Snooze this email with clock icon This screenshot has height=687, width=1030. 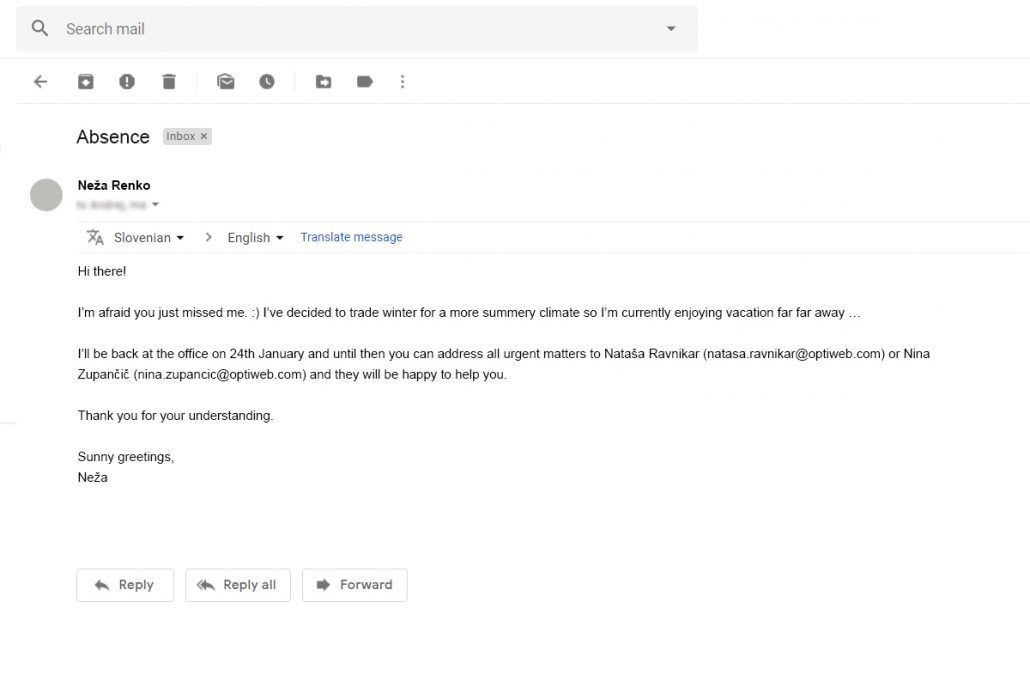click(x=267, y=82)
